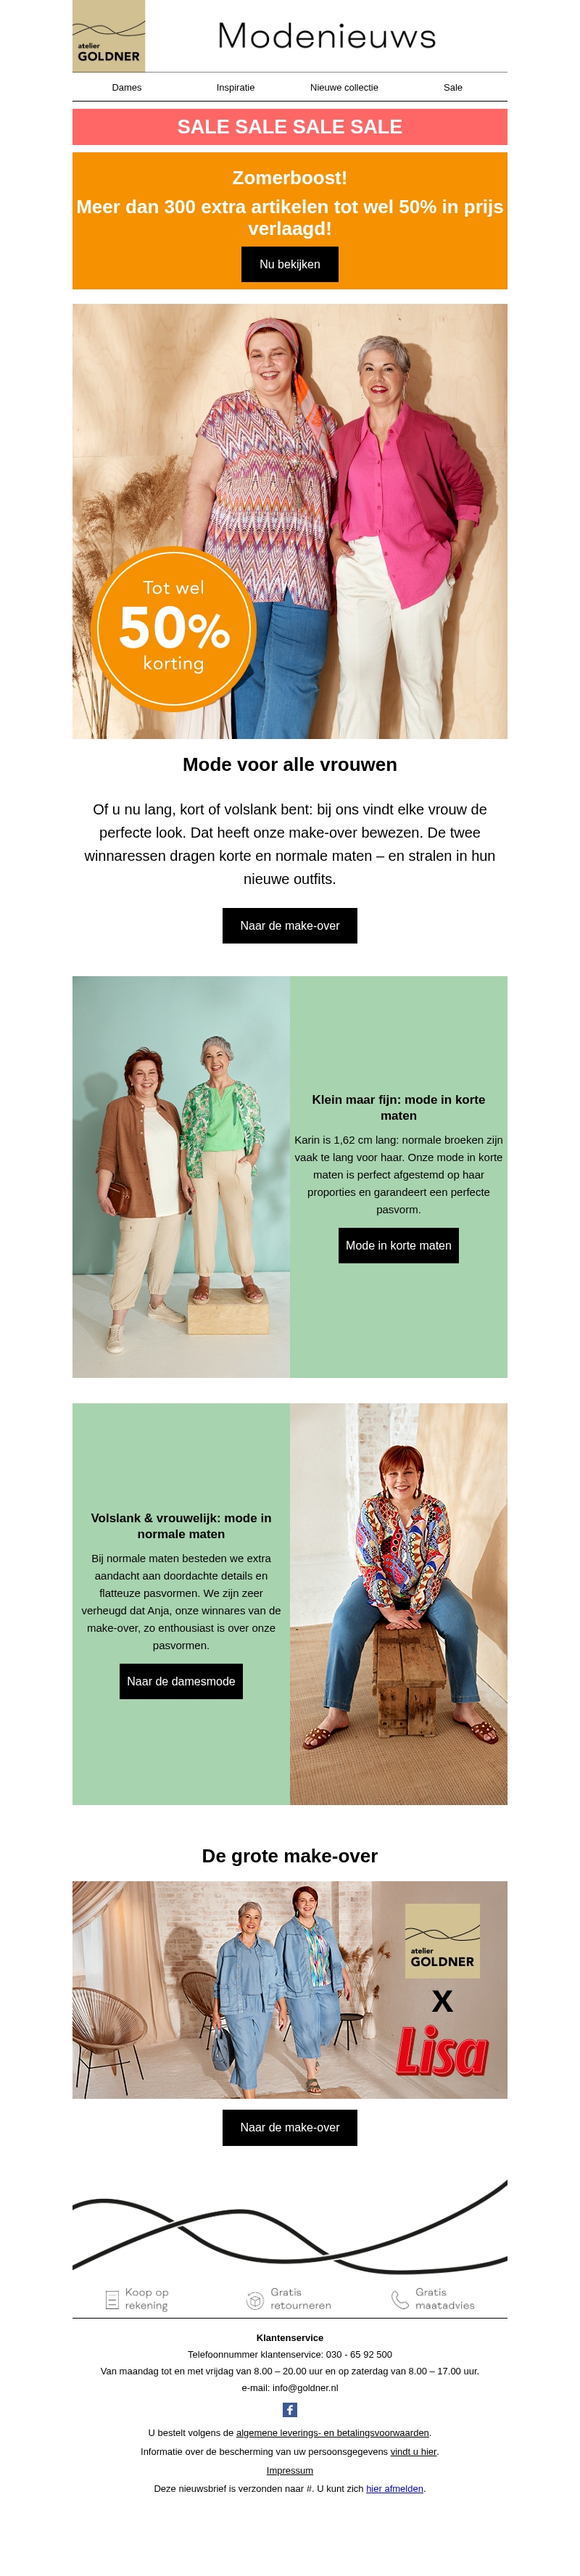Click the atelier Goldner logo in header

[x=109, y=36]
